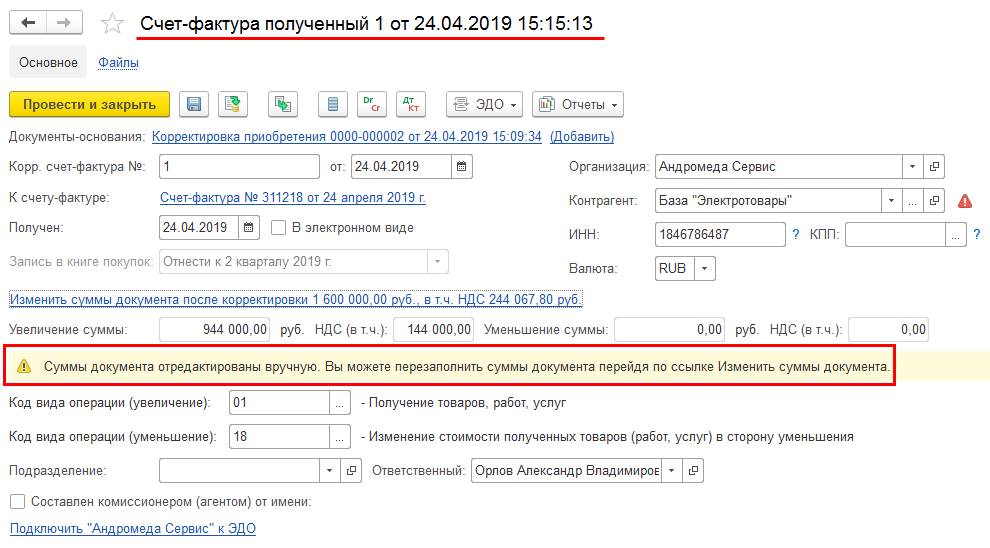Expand the Подразделение dropdown
The height and width of the screenshot is (548, 990).
pos(330,471)
